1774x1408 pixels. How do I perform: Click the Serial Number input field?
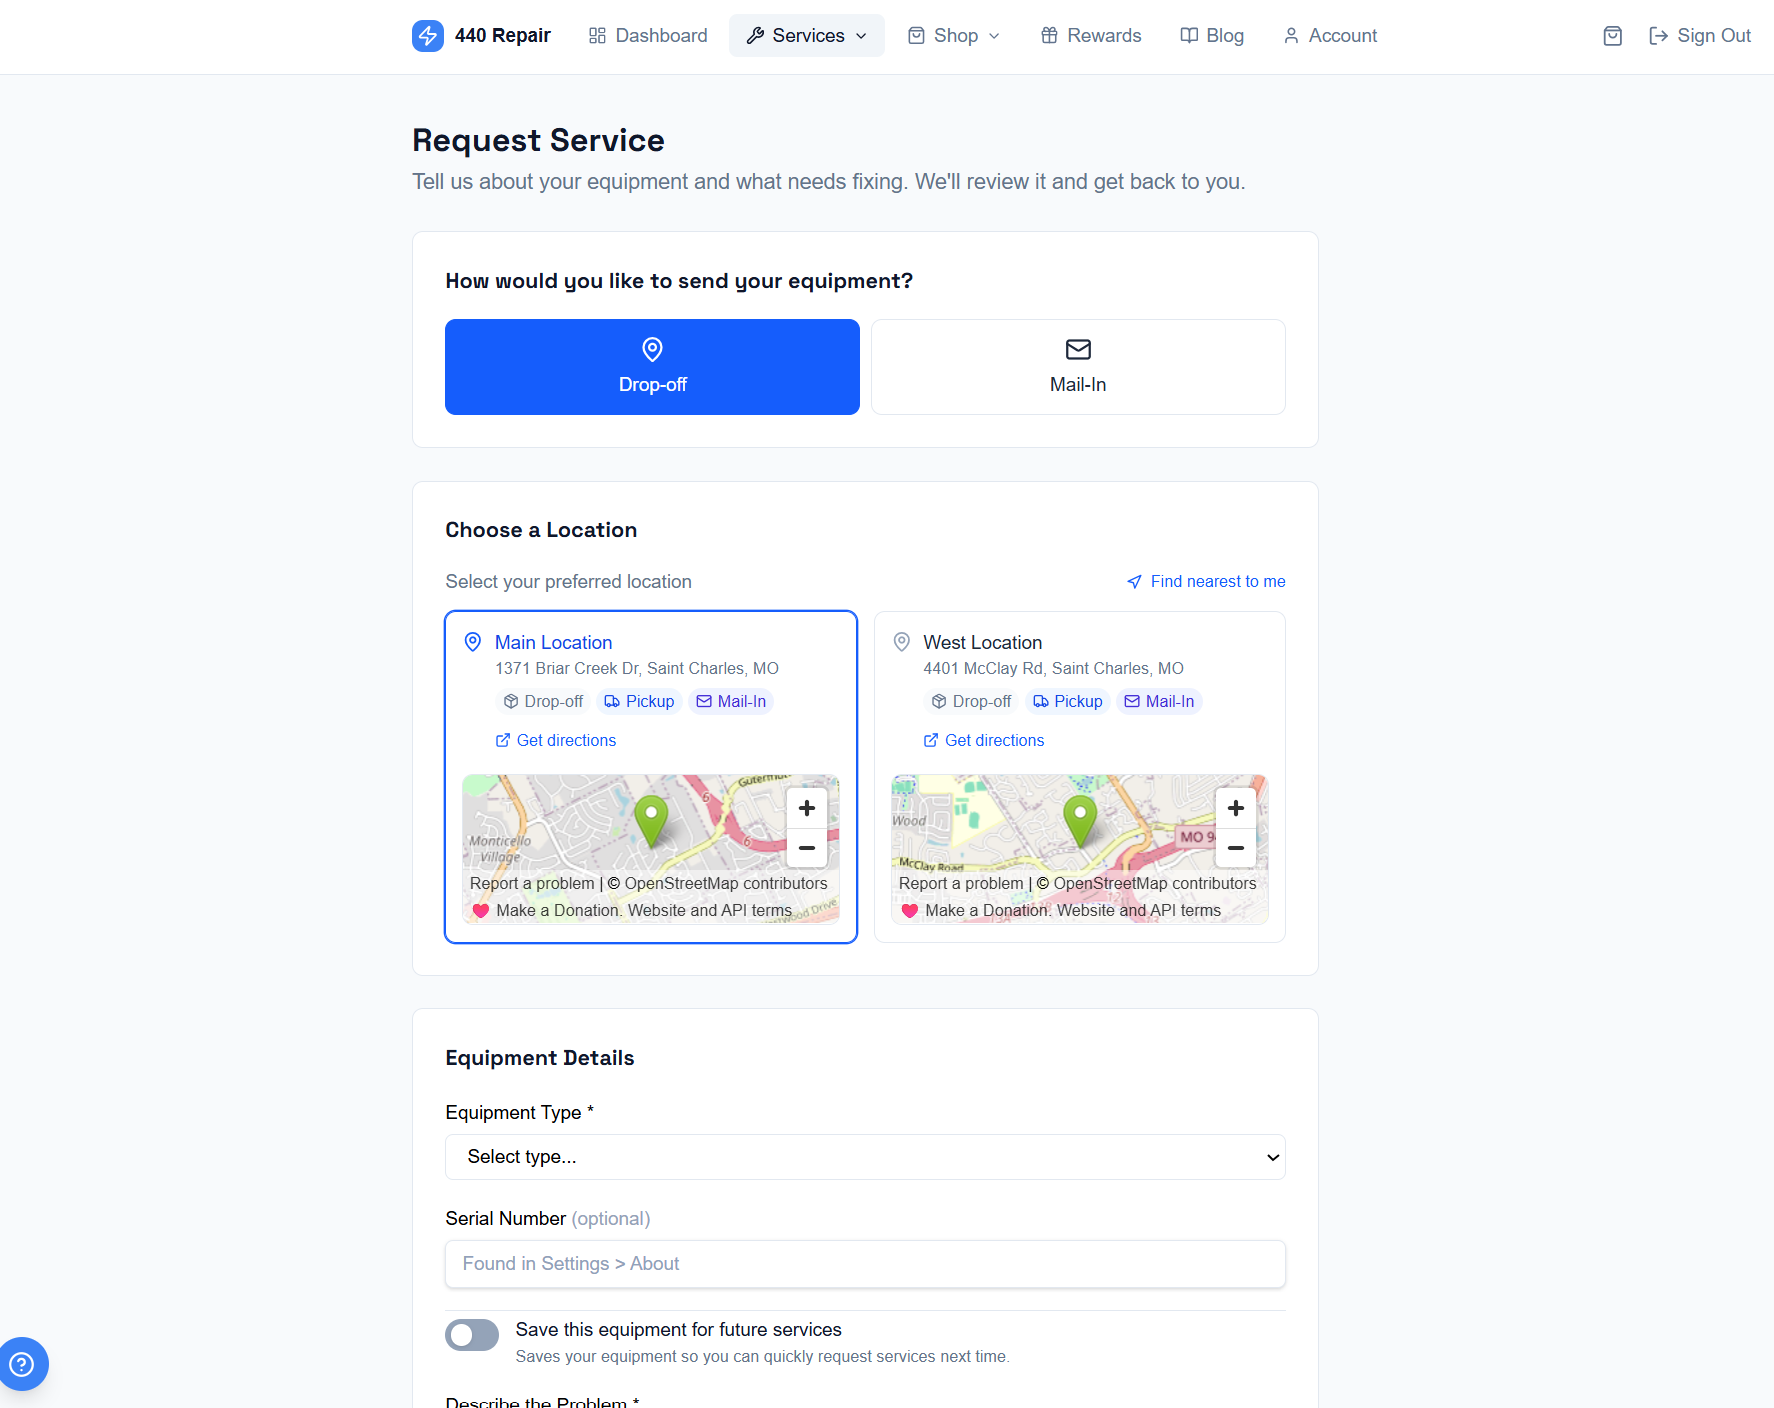865,1264
